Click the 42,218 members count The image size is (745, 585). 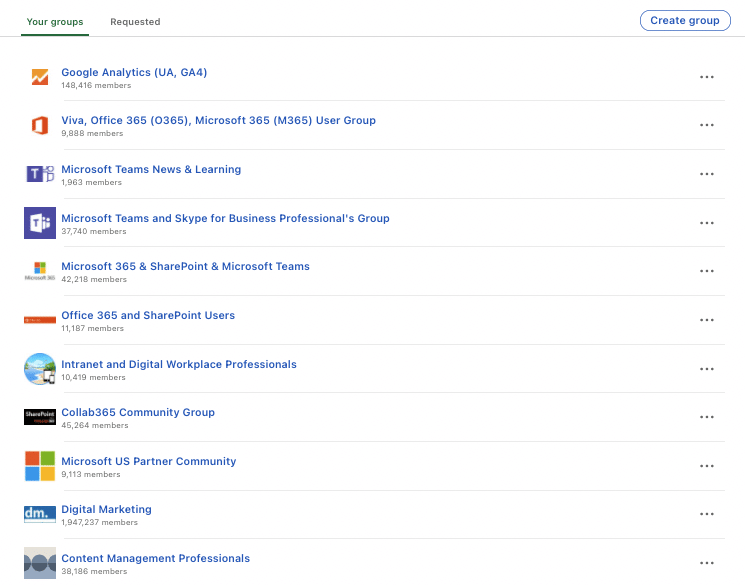point(94,279)
